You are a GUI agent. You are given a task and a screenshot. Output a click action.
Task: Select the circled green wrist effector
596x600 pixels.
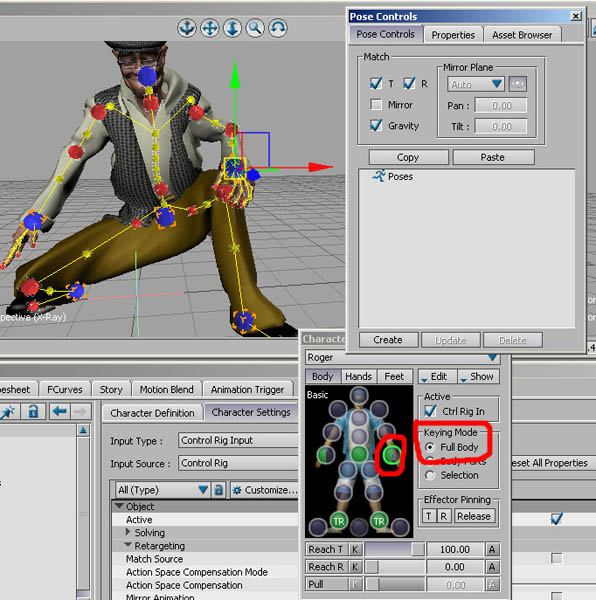click(391, 455)
